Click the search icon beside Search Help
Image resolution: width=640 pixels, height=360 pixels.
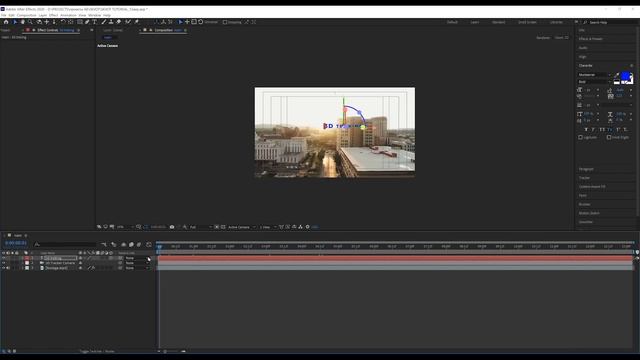click(585, 22)
